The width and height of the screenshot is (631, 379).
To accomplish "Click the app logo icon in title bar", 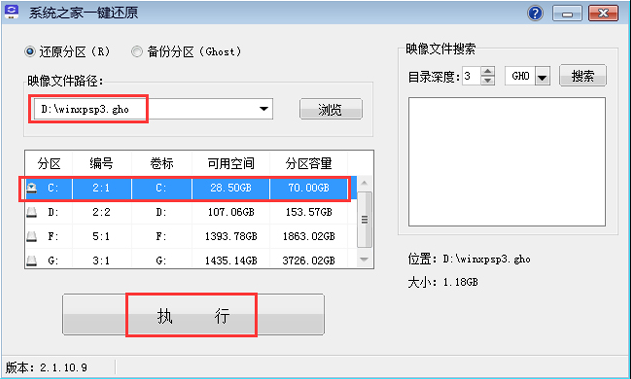I will (x=11, y=12).
